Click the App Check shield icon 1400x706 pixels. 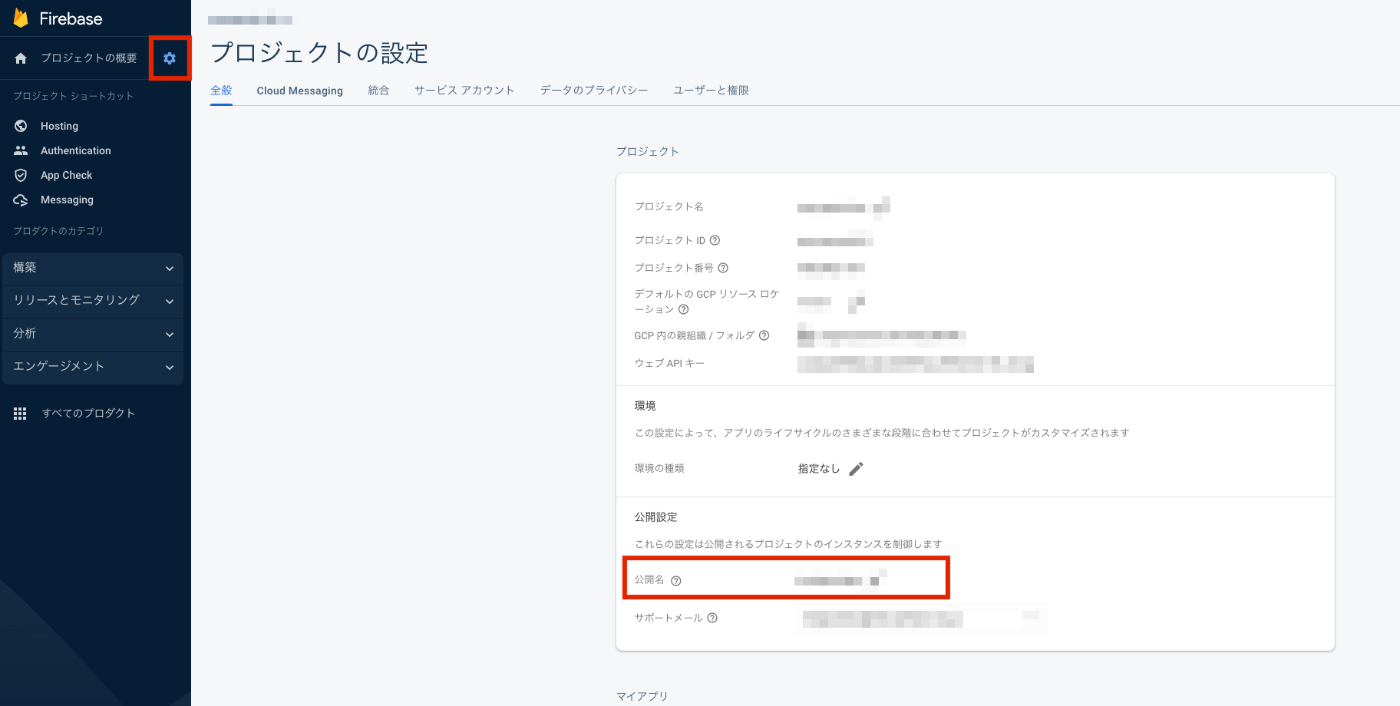pos(20,175)
